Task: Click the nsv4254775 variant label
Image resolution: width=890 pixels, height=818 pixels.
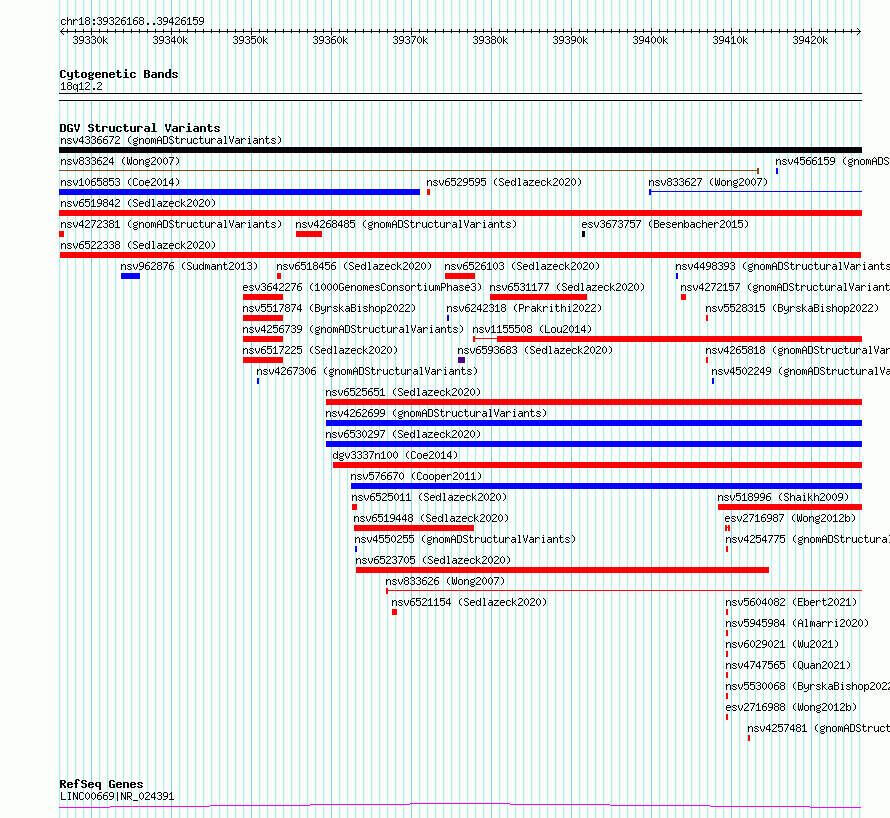Action: point(808,539)
